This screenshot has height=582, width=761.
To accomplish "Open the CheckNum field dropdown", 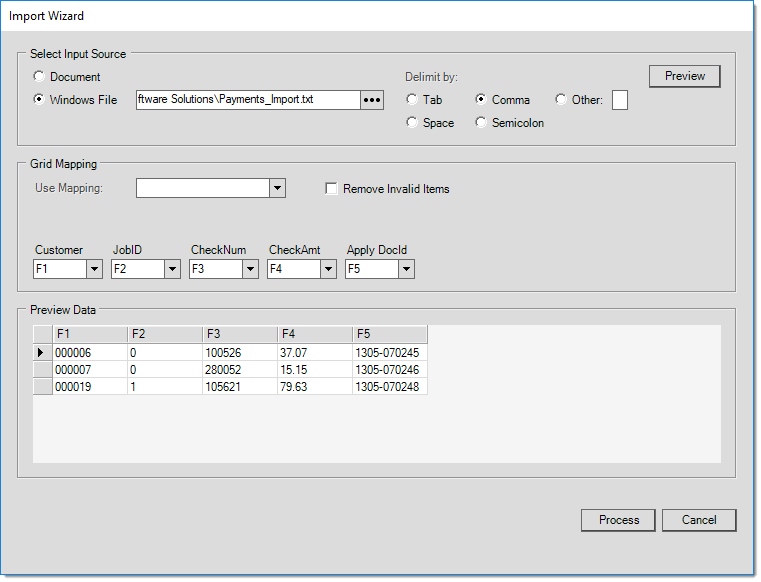I will pyautogui.click(x=250, y=269).
